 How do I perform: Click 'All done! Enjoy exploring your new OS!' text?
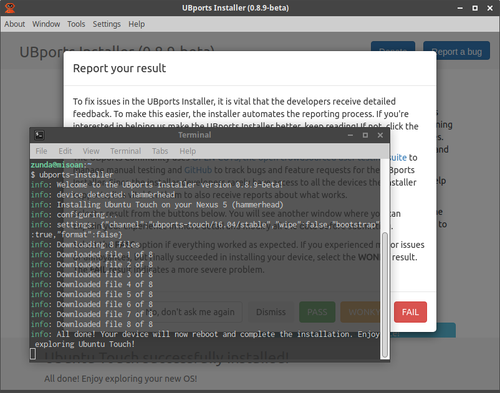click(121, 379)
